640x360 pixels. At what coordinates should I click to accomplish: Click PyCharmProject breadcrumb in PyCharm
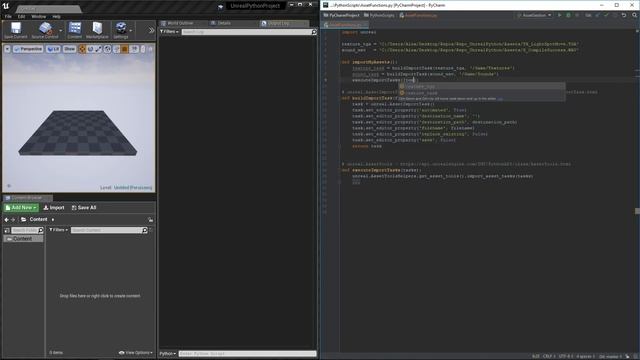[342, 15]
